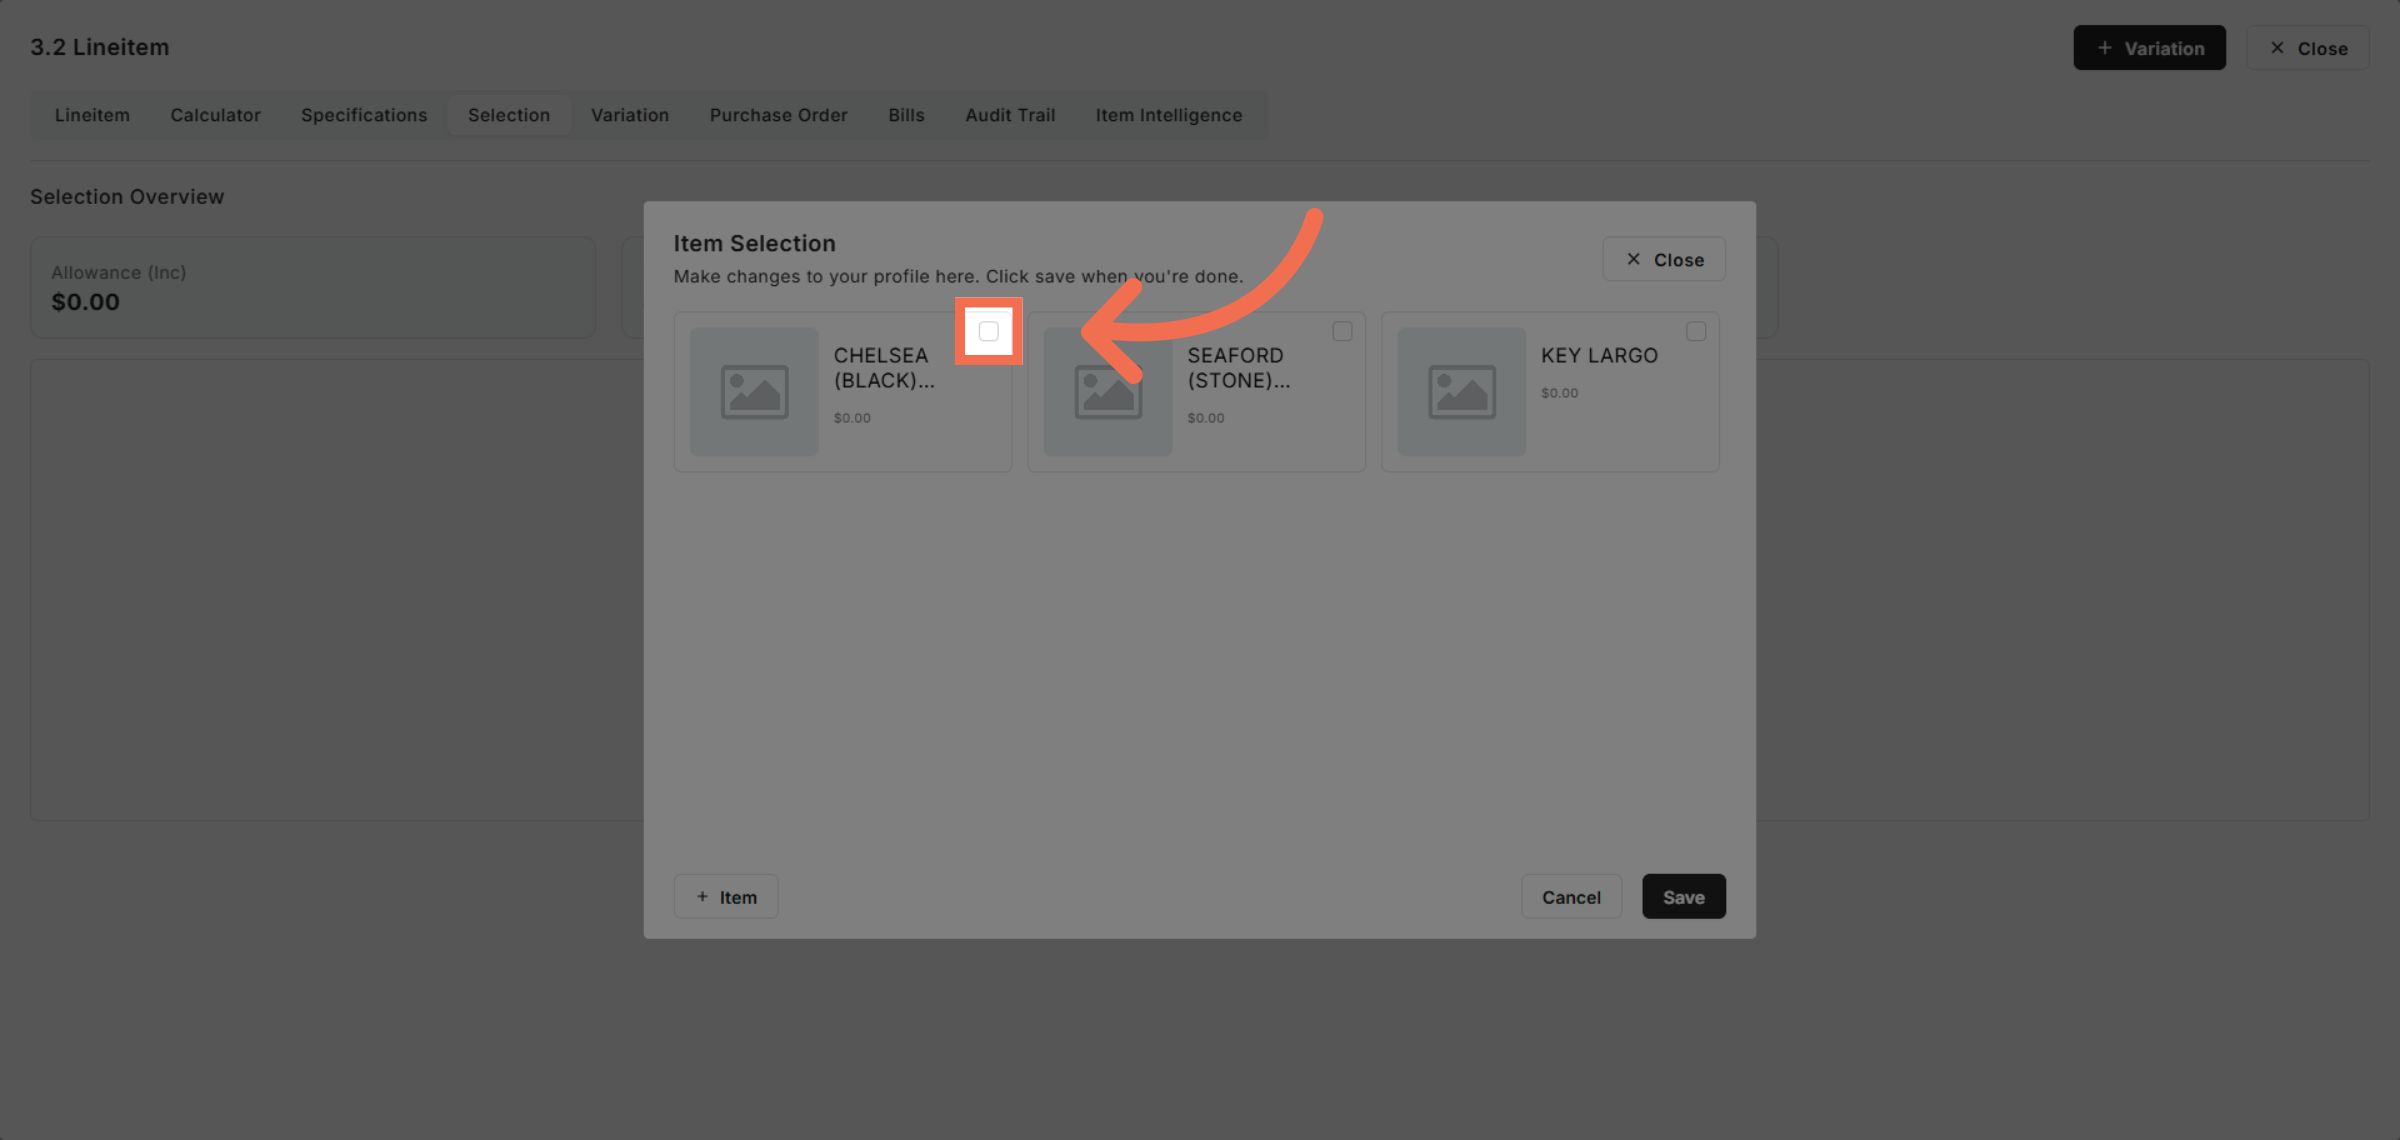Cancel the item selection dialog
The image size is (2400, 1140).
(x=1571, y=896)
